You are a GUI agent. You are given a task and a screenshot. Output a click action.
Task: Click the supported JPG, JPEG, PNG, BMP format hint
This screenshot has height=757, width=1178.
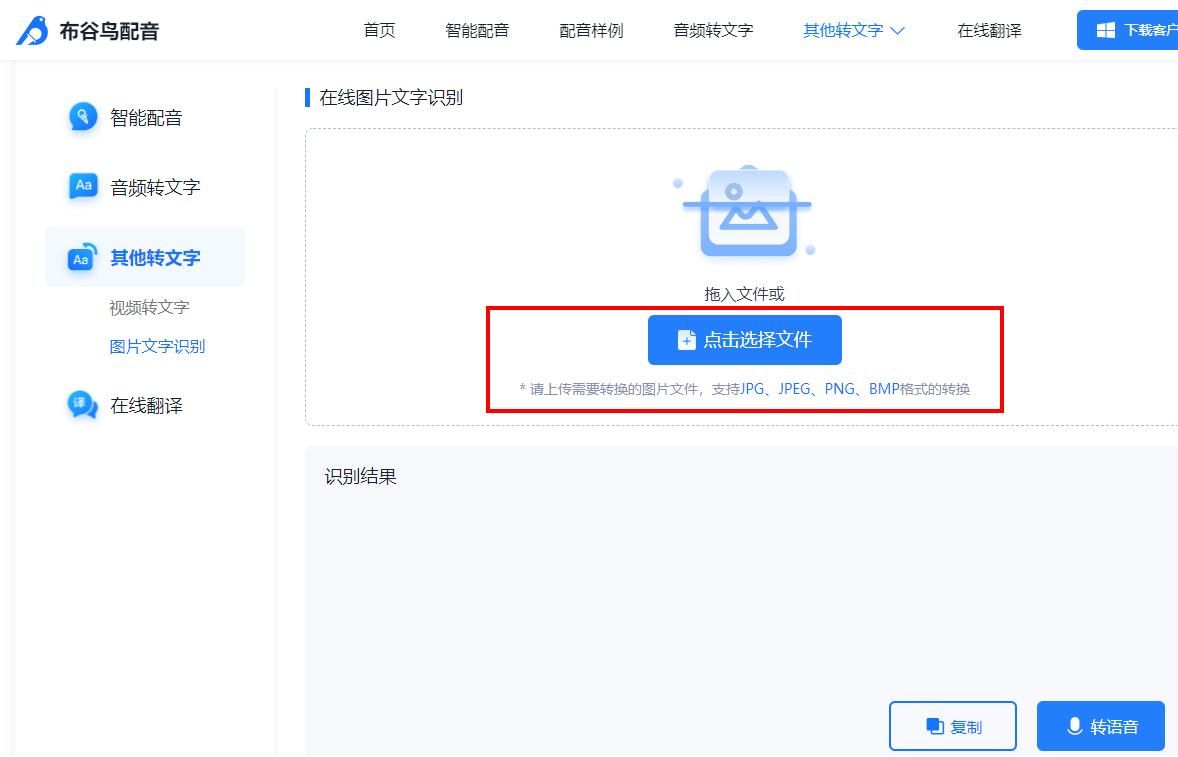click(745, 389)
